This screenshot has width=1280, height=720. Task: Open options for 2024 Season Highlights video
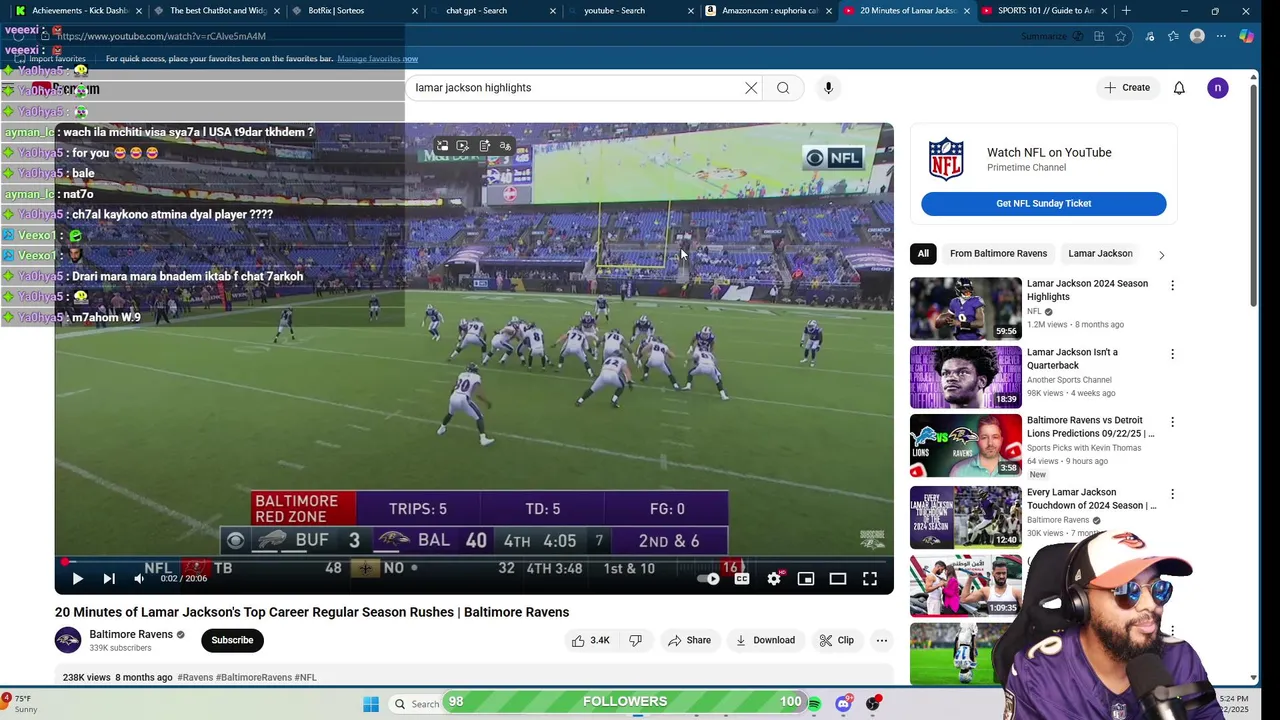point(1172,286)
